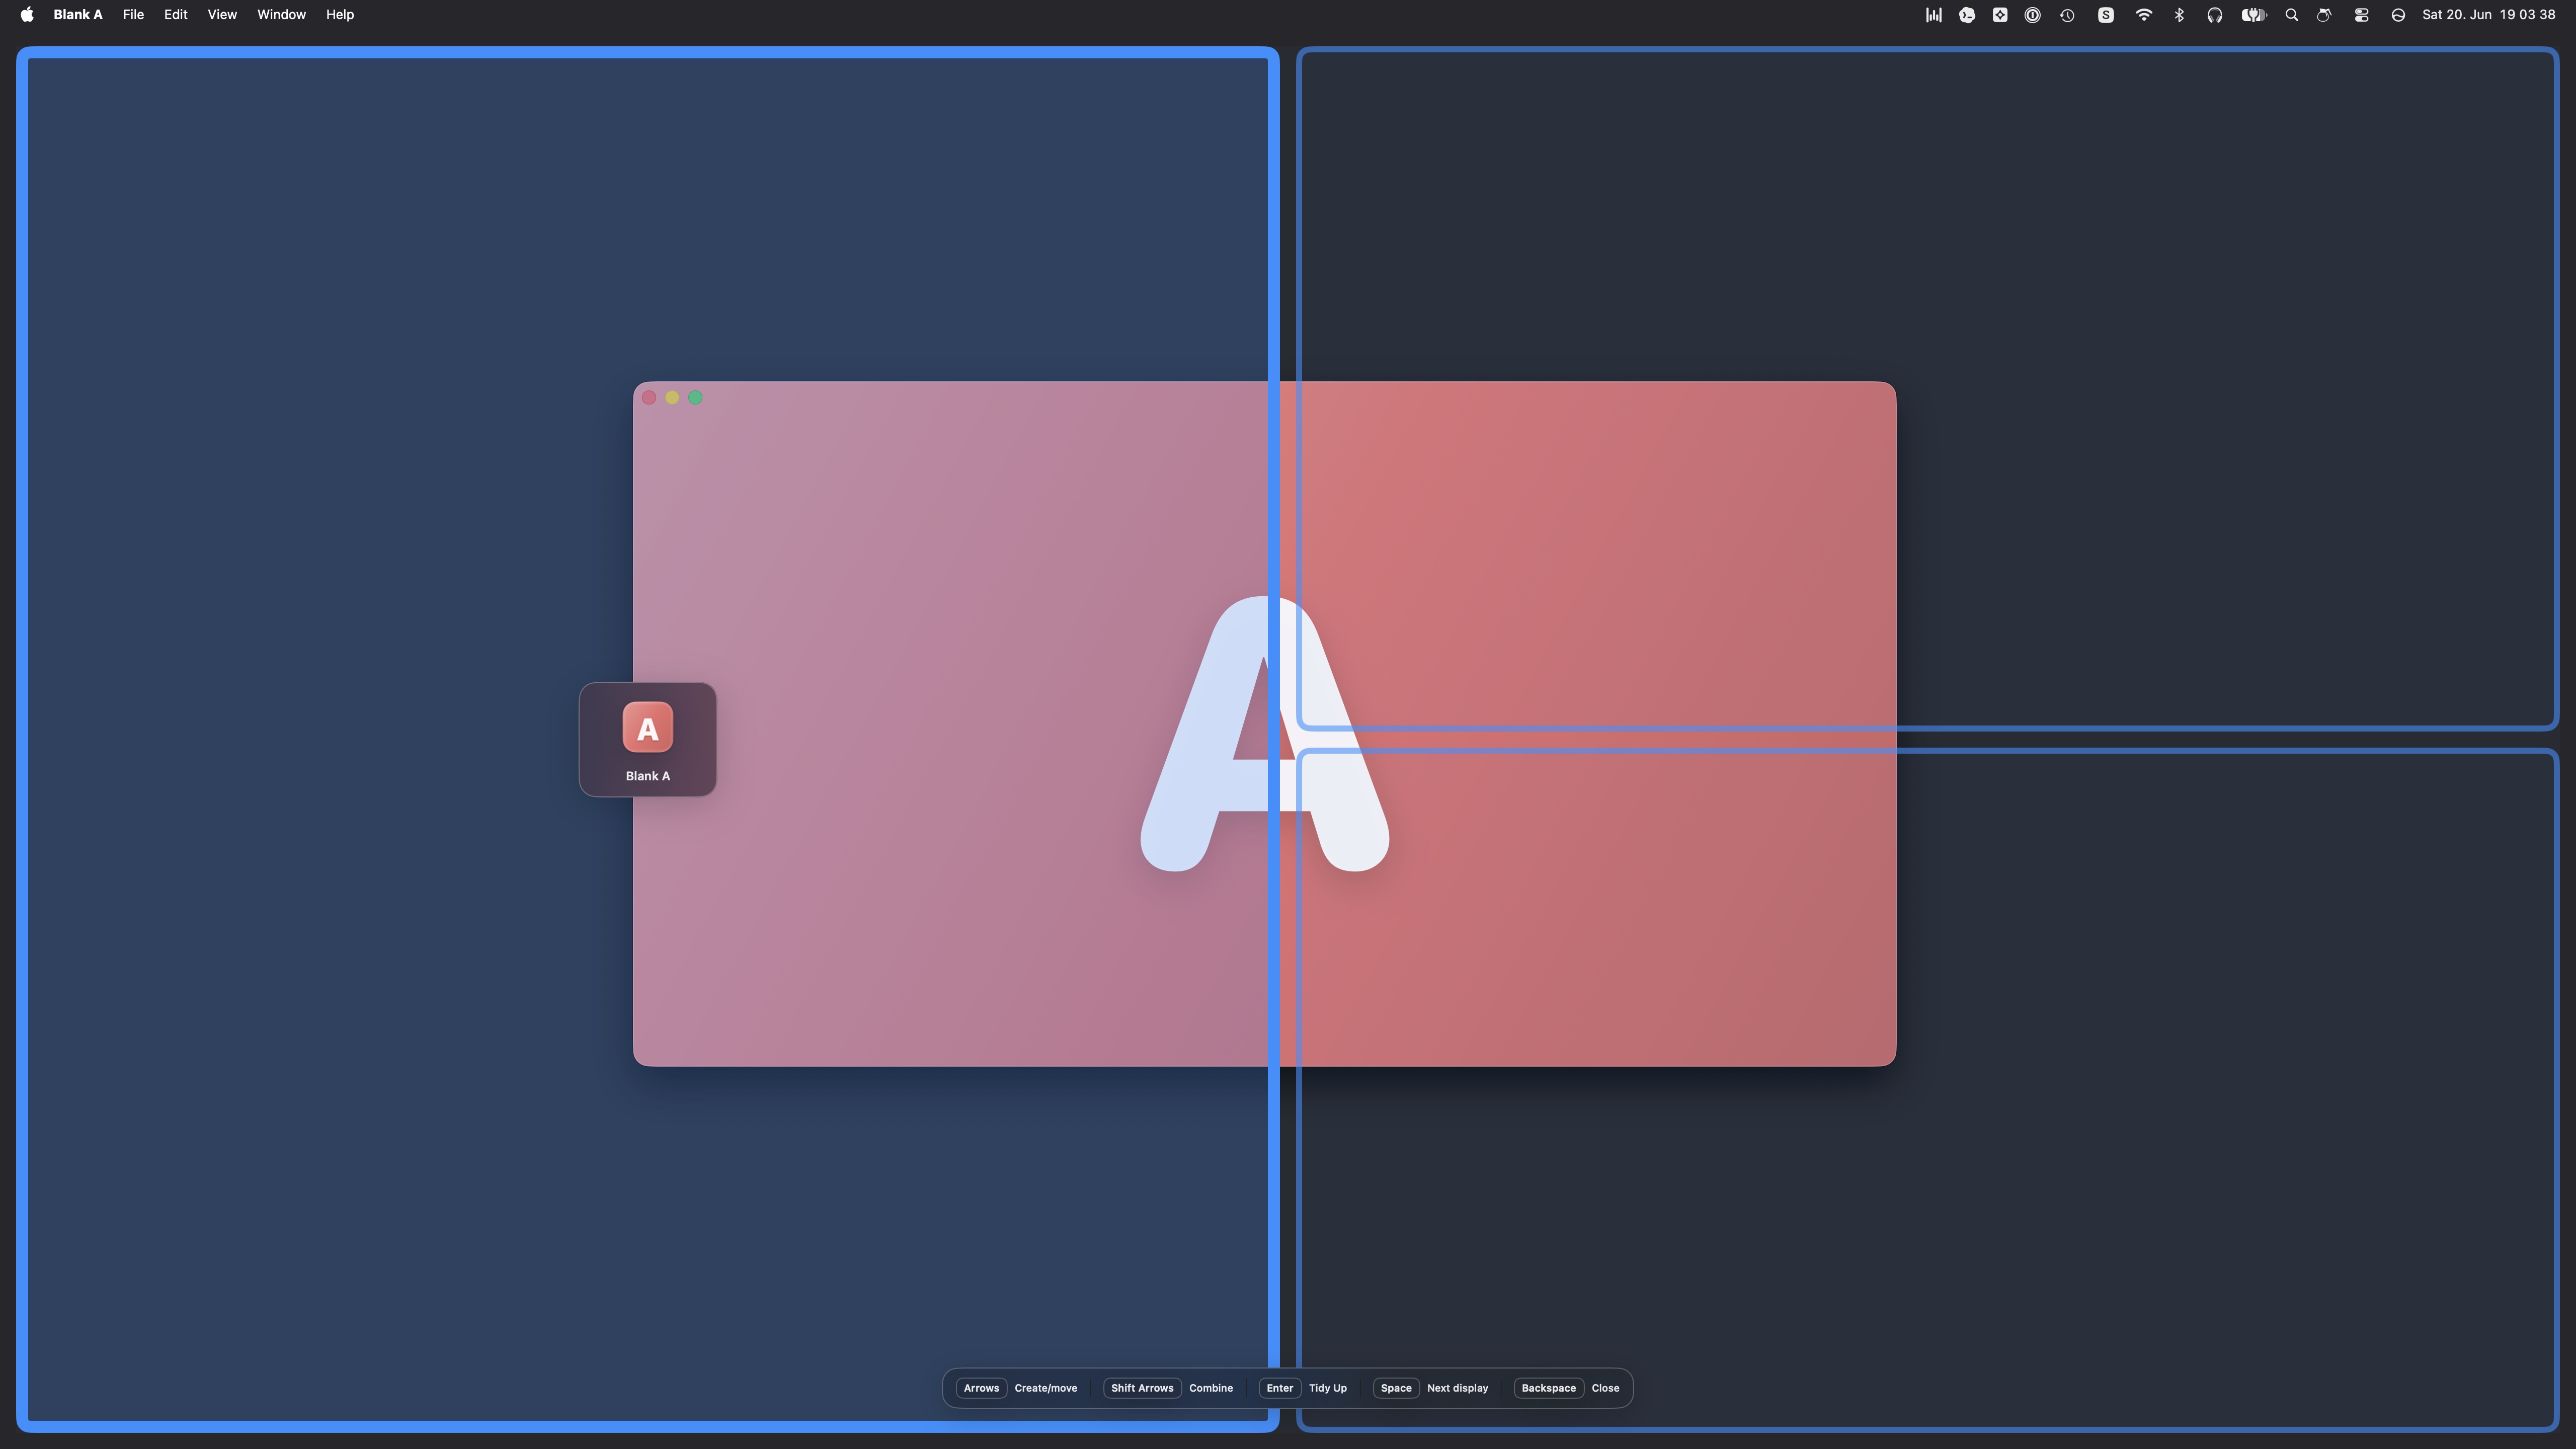Open the Apple menu
Screen dimensions: 2576x1449
point(27,14)
